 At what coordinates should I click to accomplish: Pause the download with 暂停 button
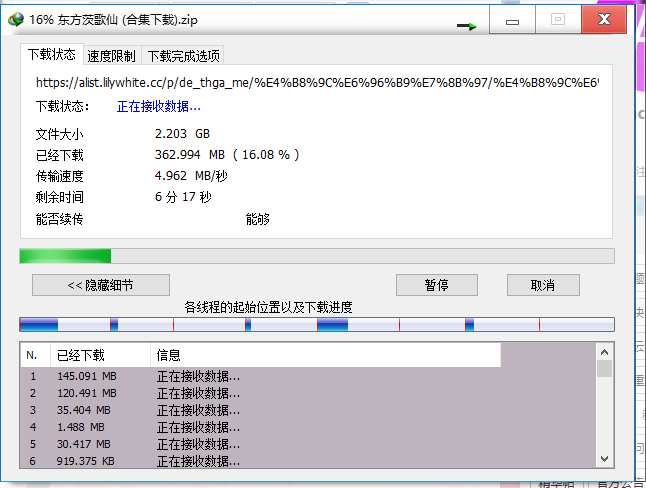tap(437, 285)
